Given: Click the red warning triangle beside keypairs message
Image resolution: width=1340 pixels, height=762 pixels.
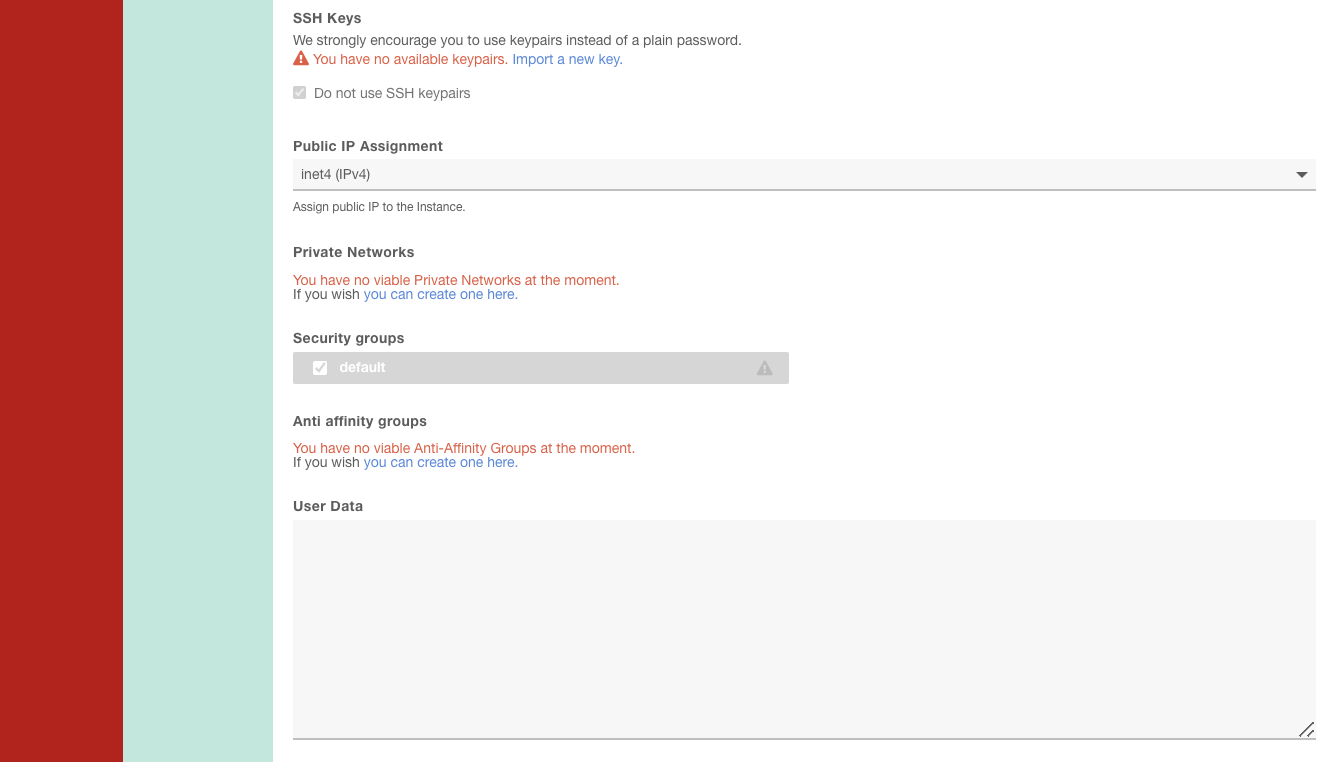Looking at the screenshot, I should tap(301, 59).
